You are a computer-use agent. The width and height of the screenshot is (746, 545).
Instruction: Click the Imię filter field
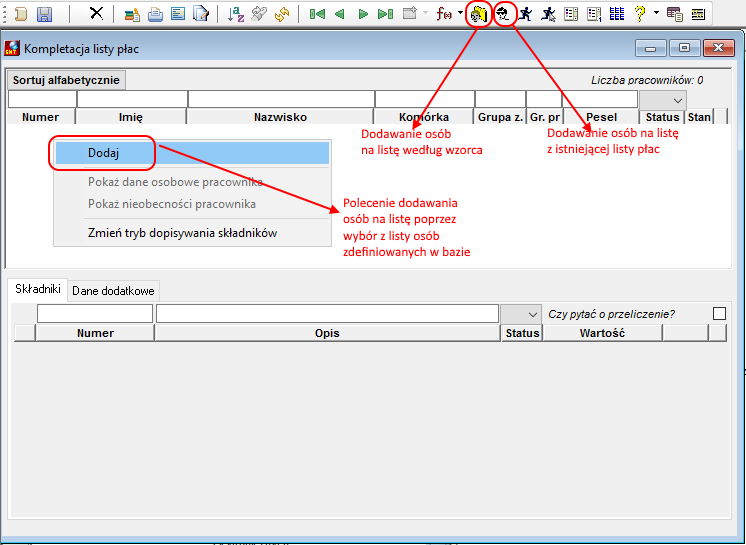pos(132,99)
